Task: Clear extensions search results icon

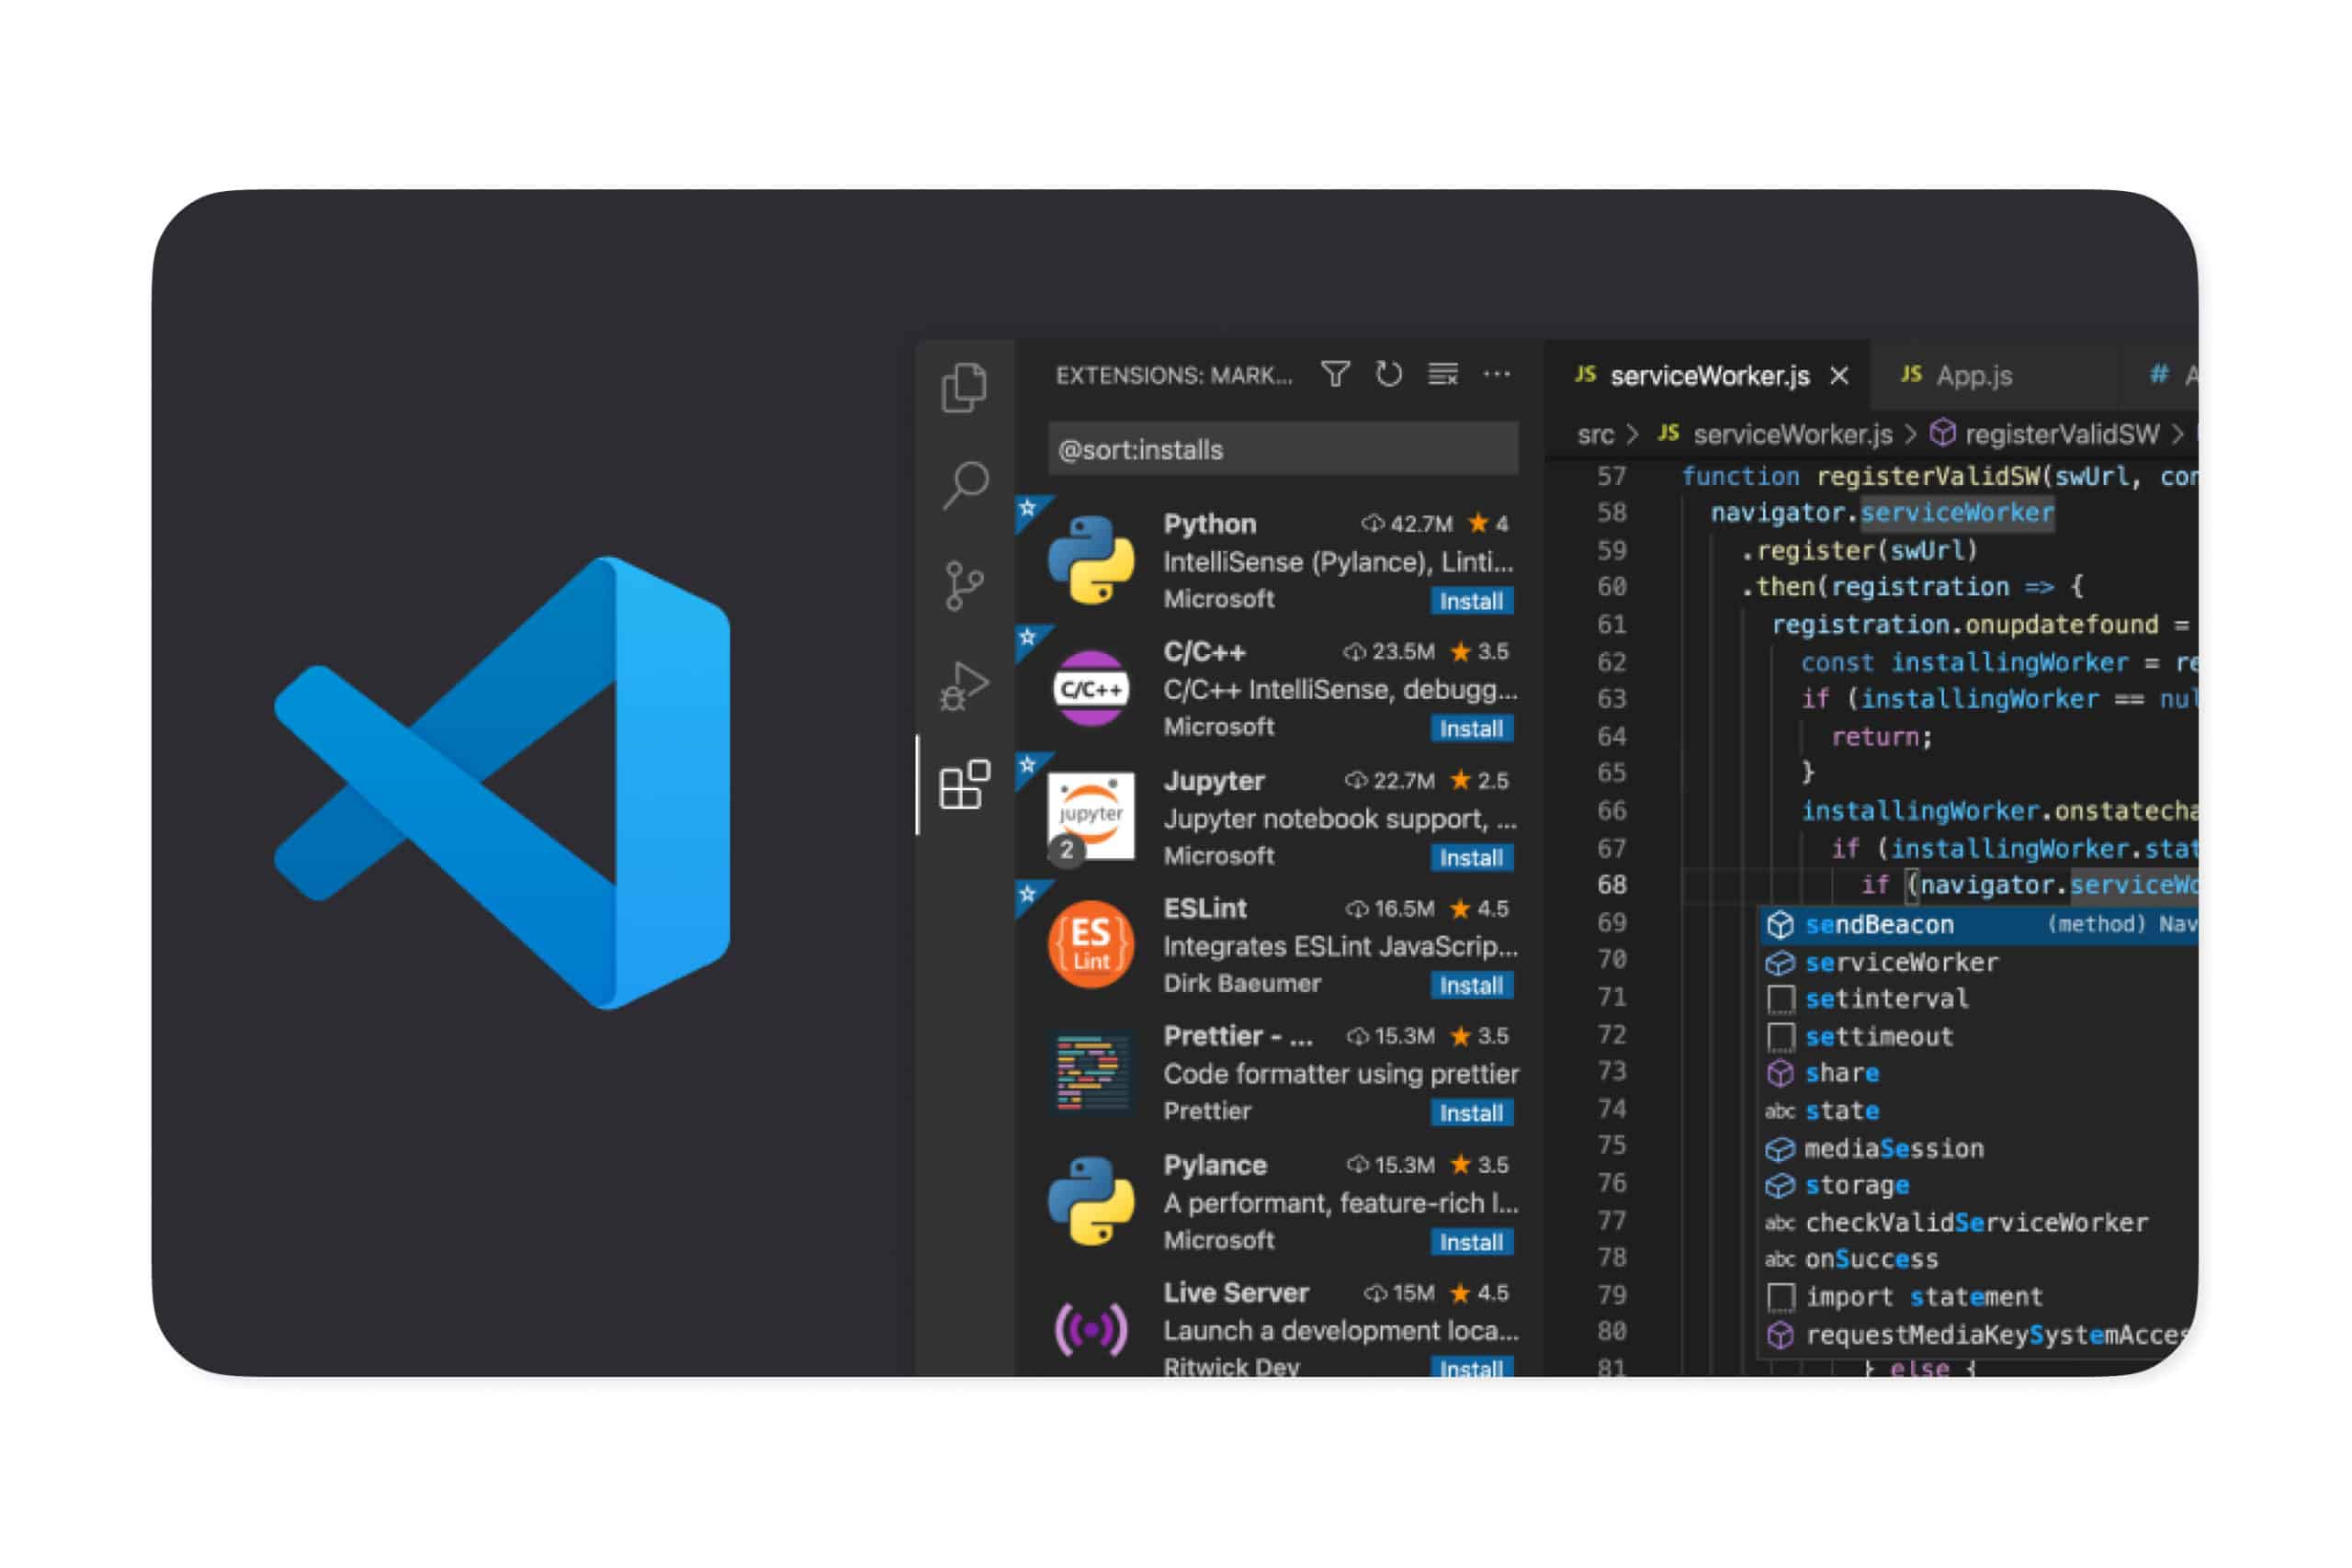Action: tap(1442, 375)
